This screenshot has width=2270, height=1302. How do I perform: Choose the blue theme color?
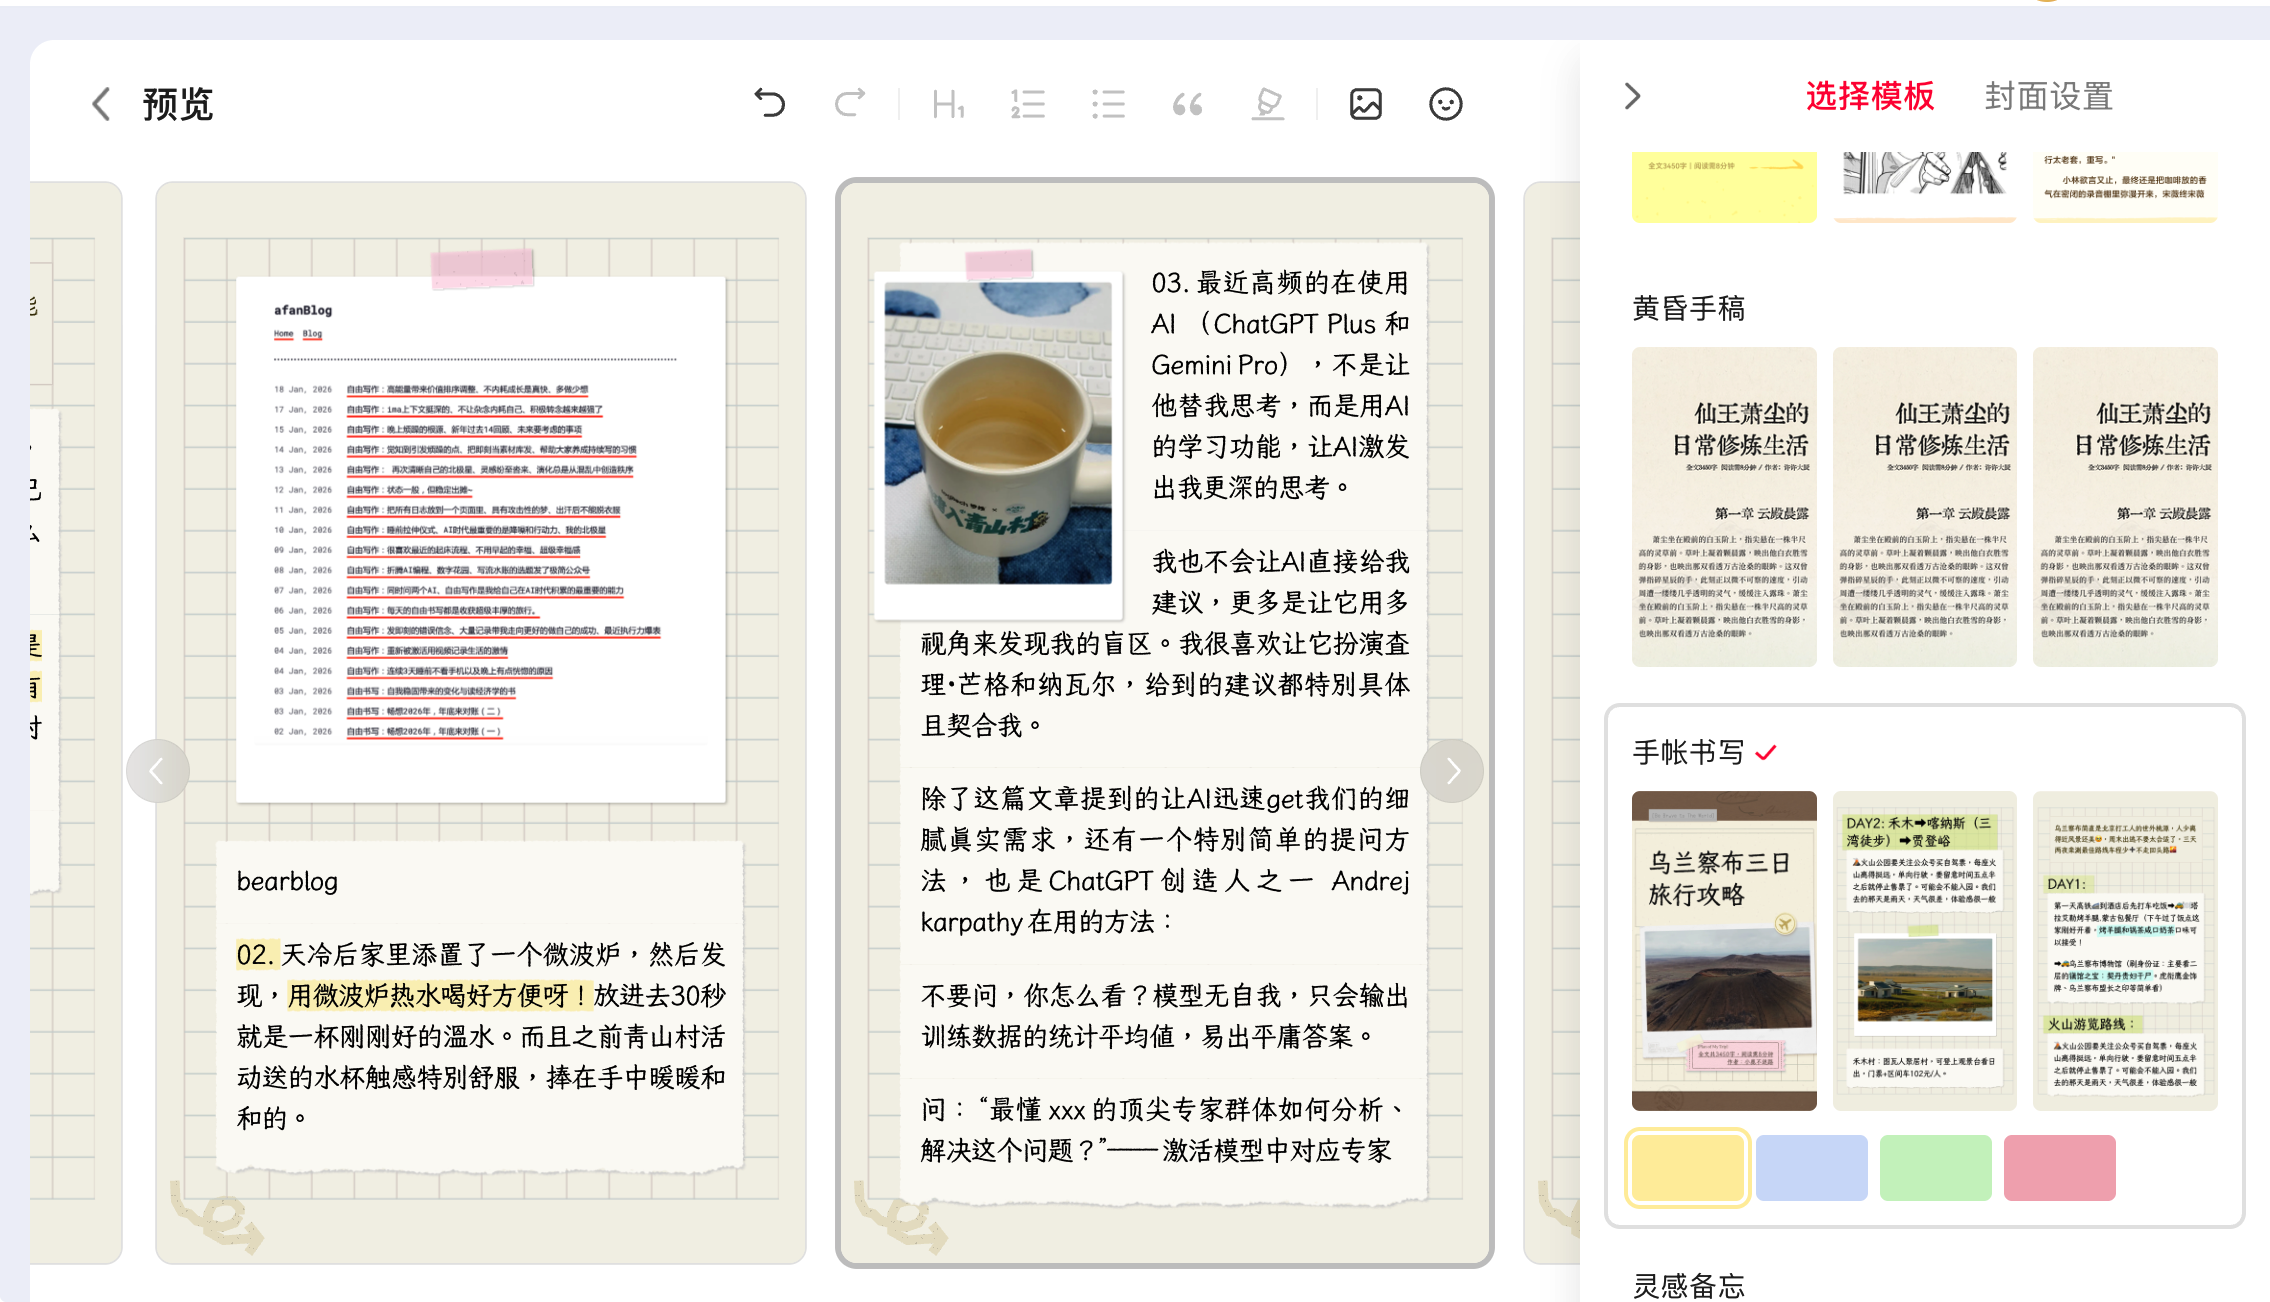pyautogui.click(x=1811, y=1167)
